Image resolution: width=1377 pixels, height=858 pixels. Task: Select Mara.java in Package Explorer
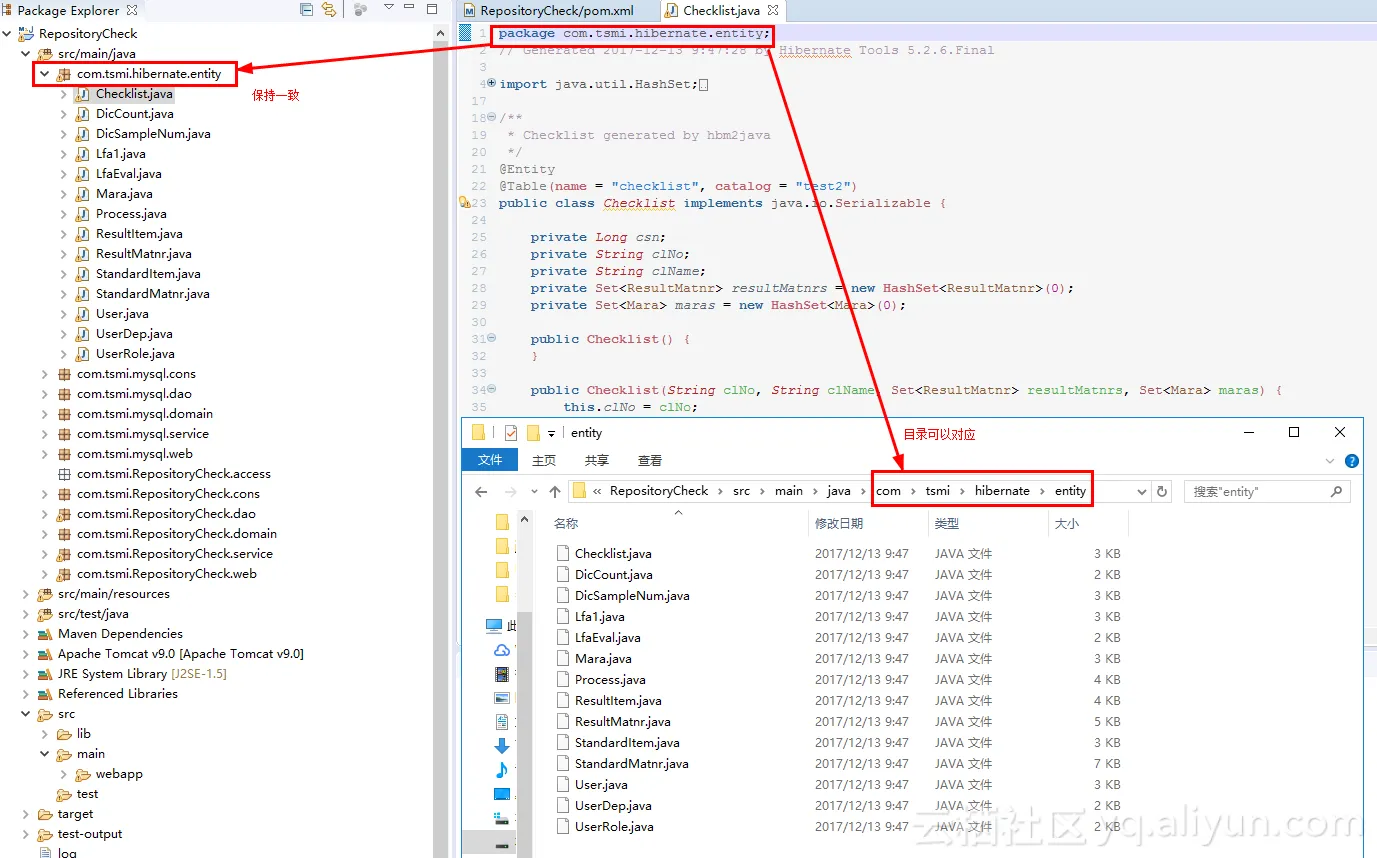point(124,194)
